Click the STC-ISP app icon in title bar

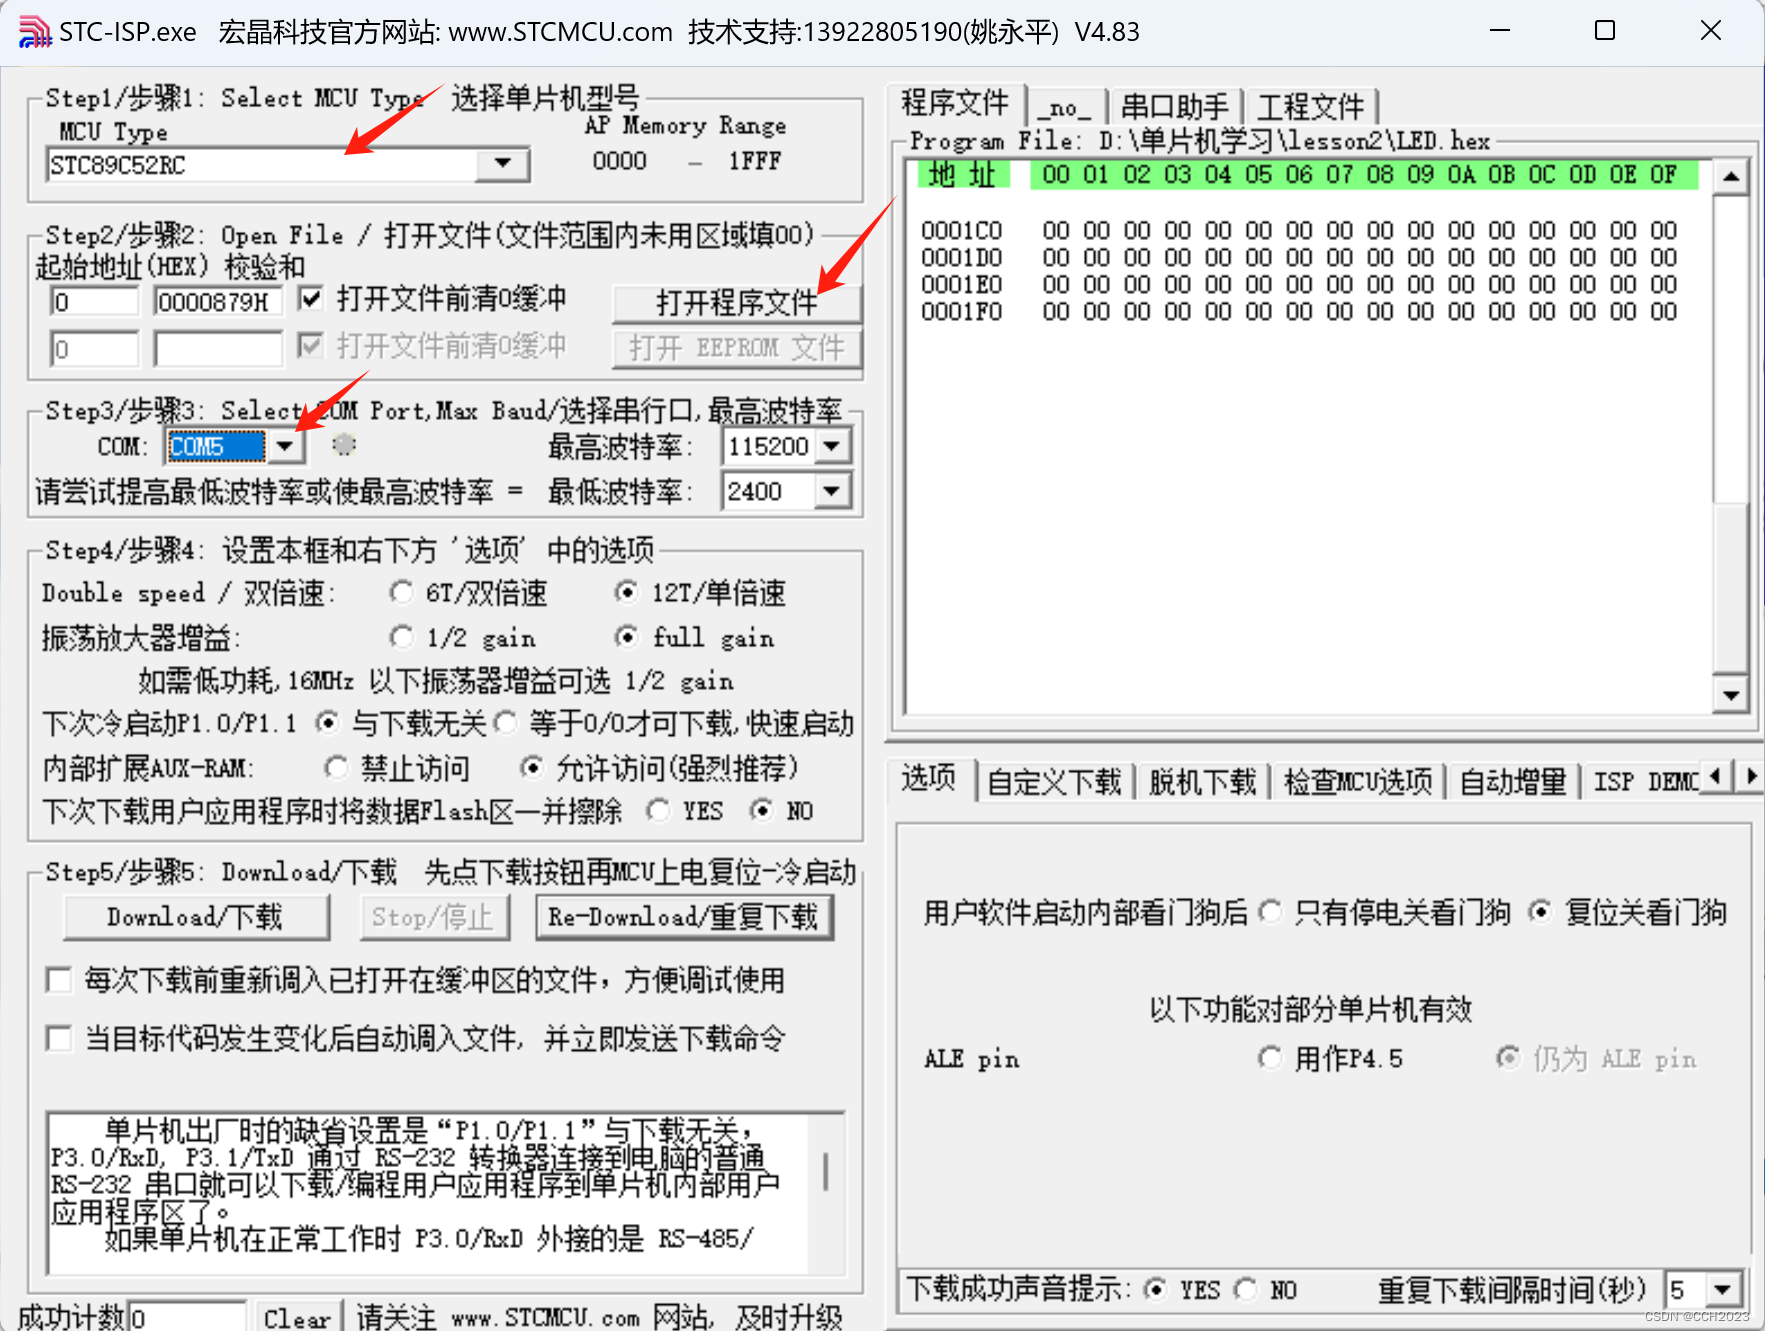tap(34, 31)
